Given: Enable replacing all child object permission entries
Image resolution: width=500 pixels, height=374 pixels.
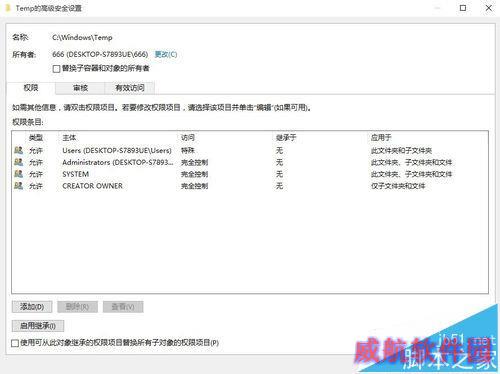Looking at the screenshot, I should [15, 343].
